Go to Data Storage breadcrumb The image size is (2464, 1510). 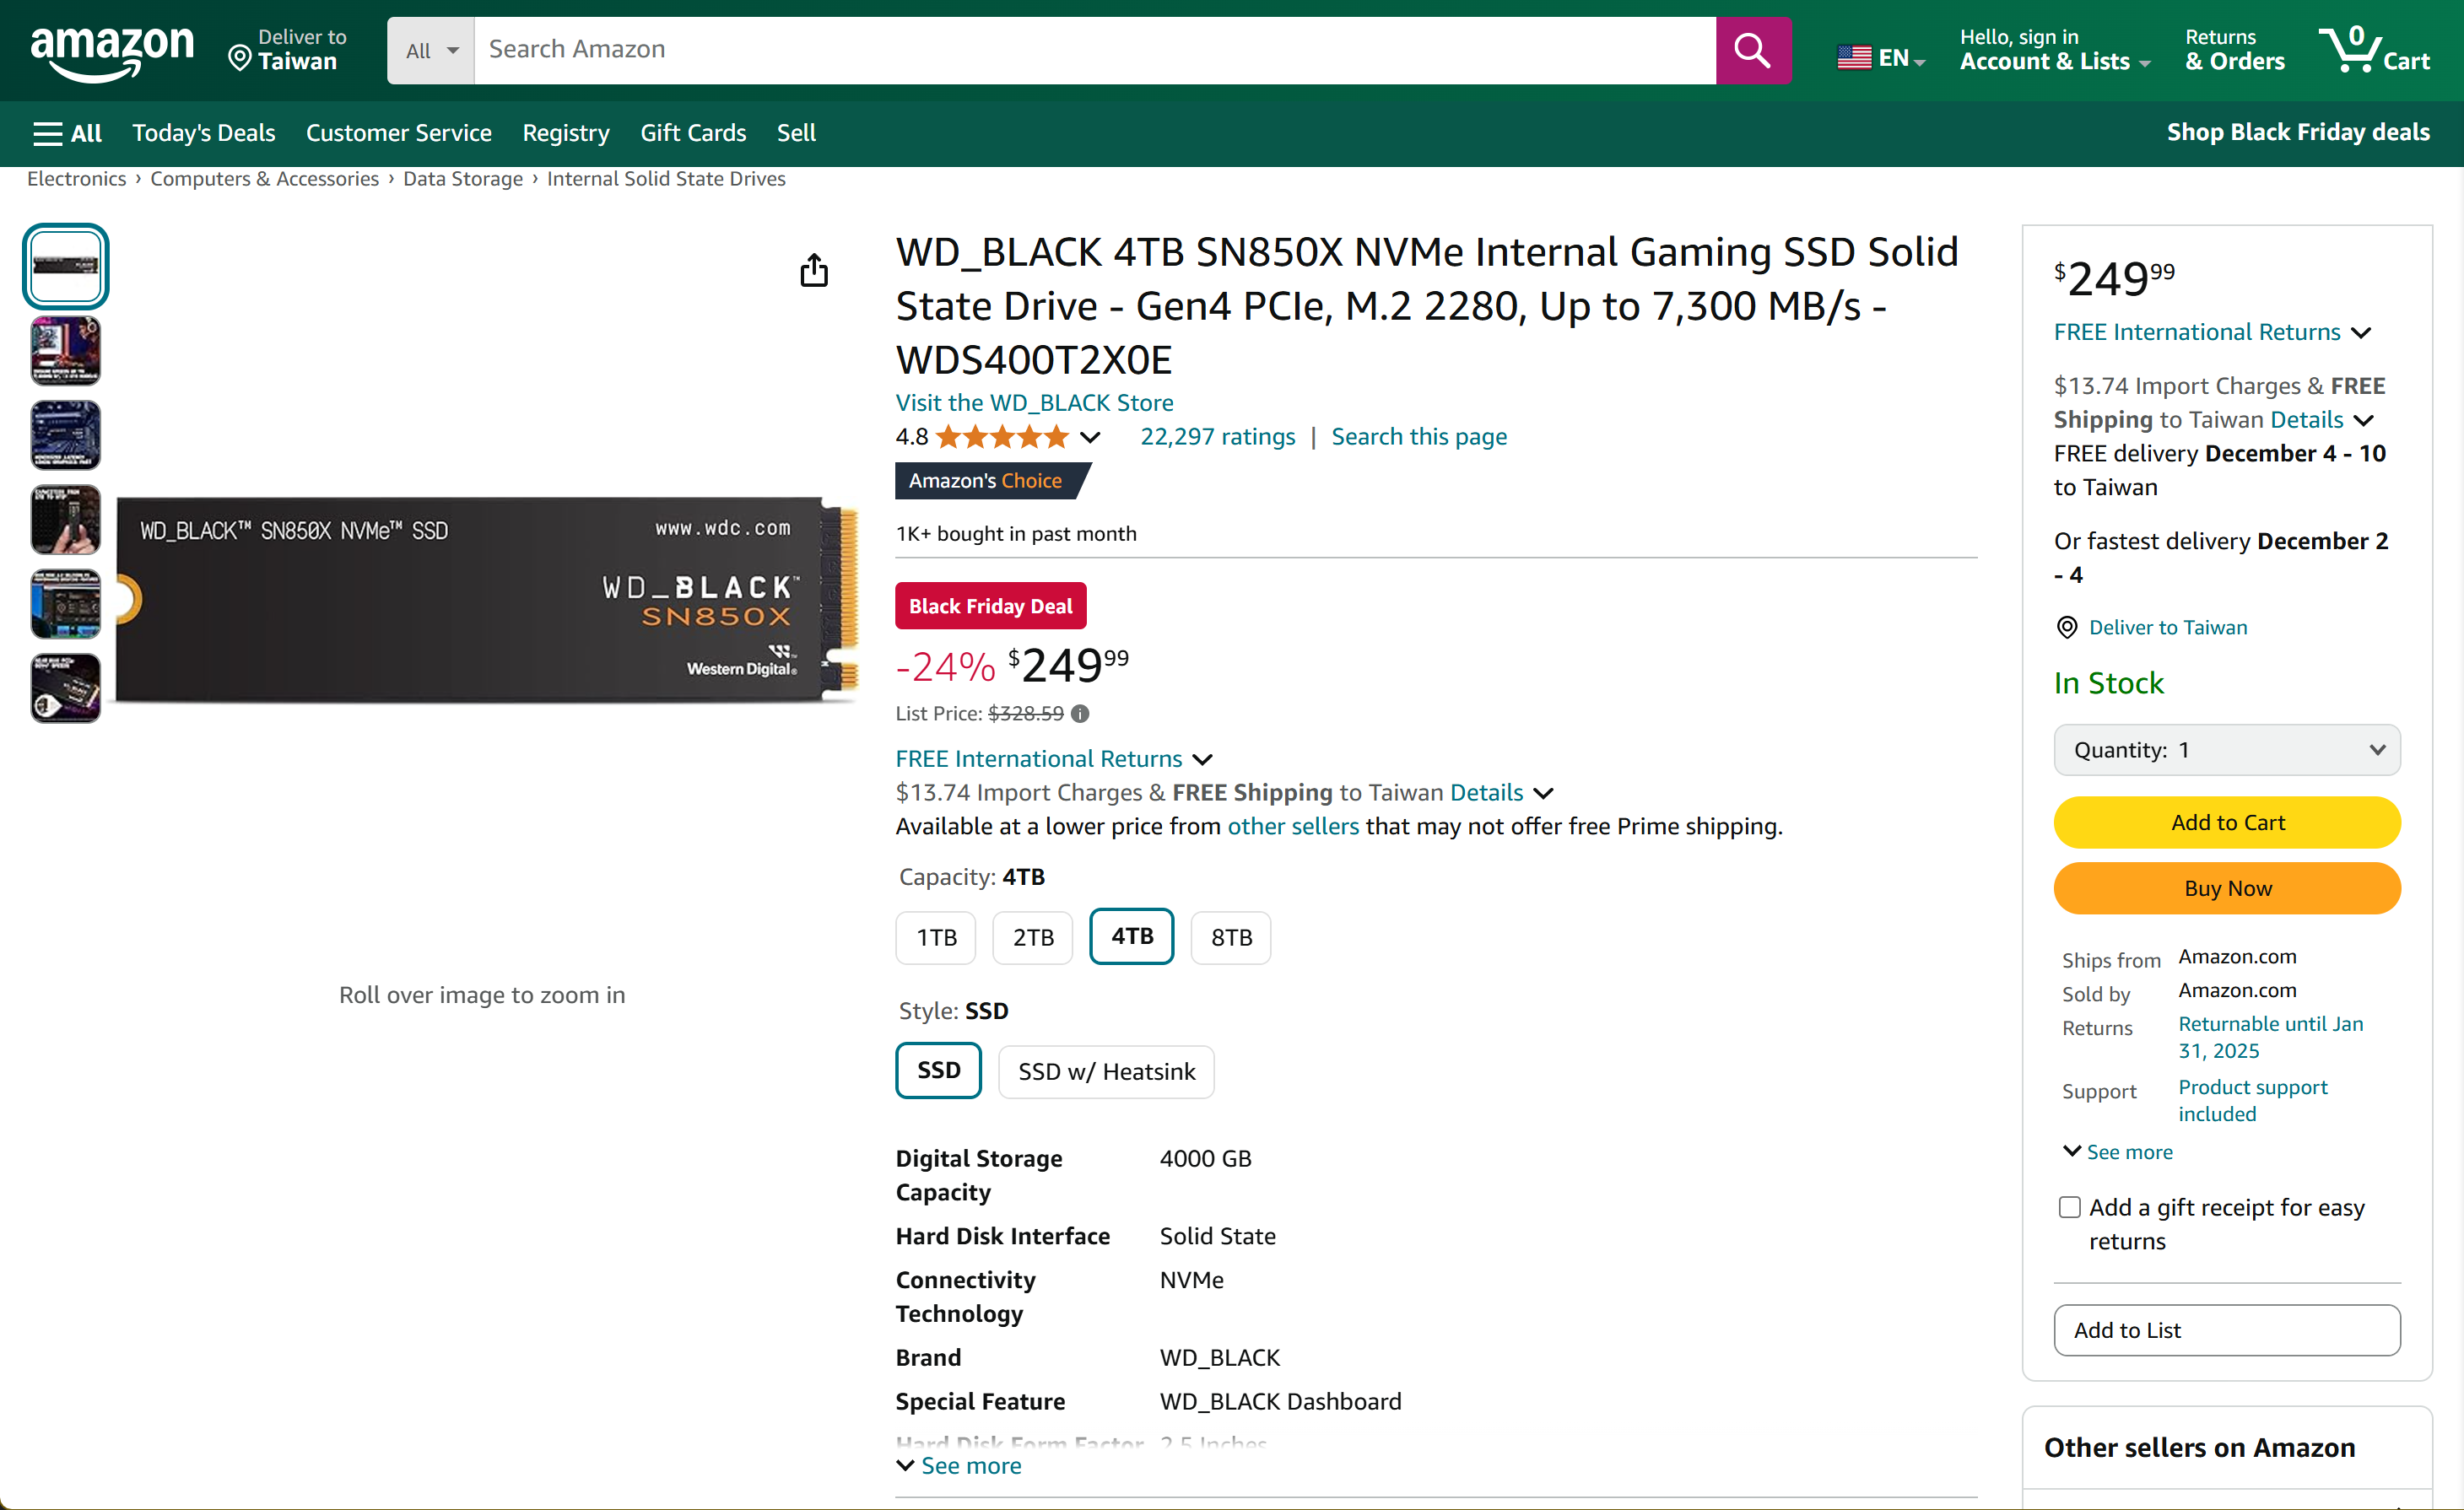point(463,179)
